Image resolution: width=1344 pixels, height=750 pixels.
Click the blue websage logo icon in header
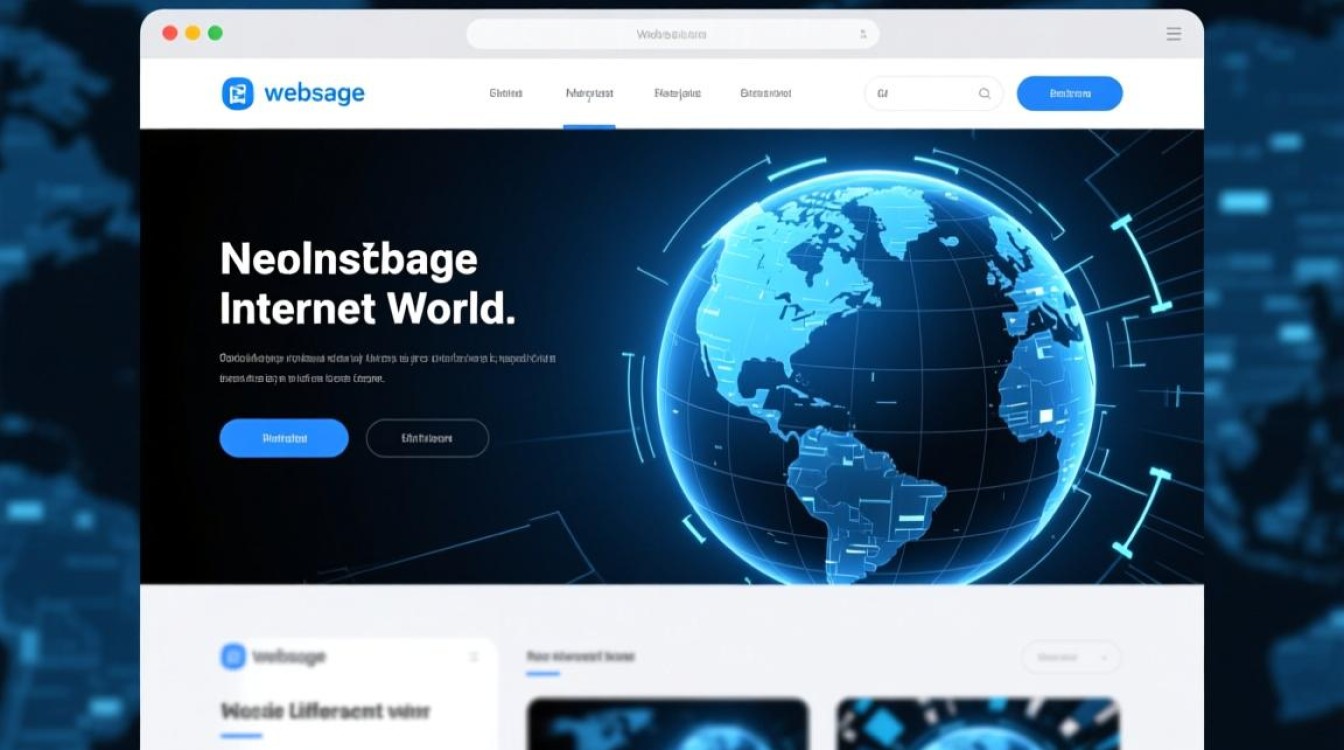click(x=238, y=94)
